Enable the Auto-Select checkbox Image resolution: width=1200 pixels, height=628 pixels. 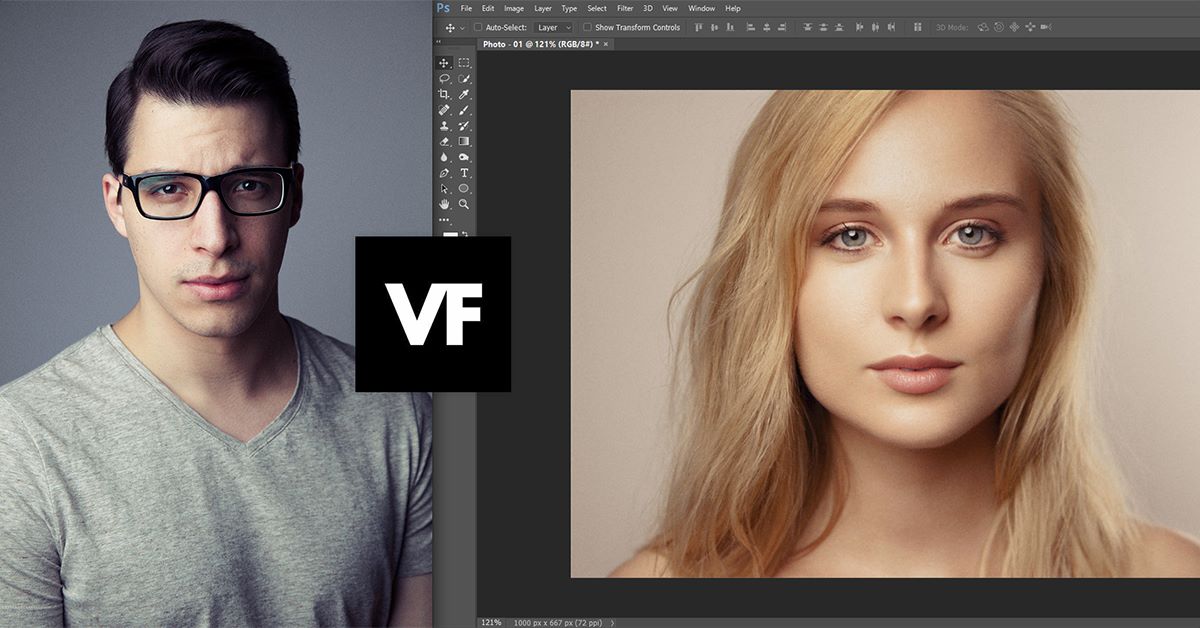(478, 27)
